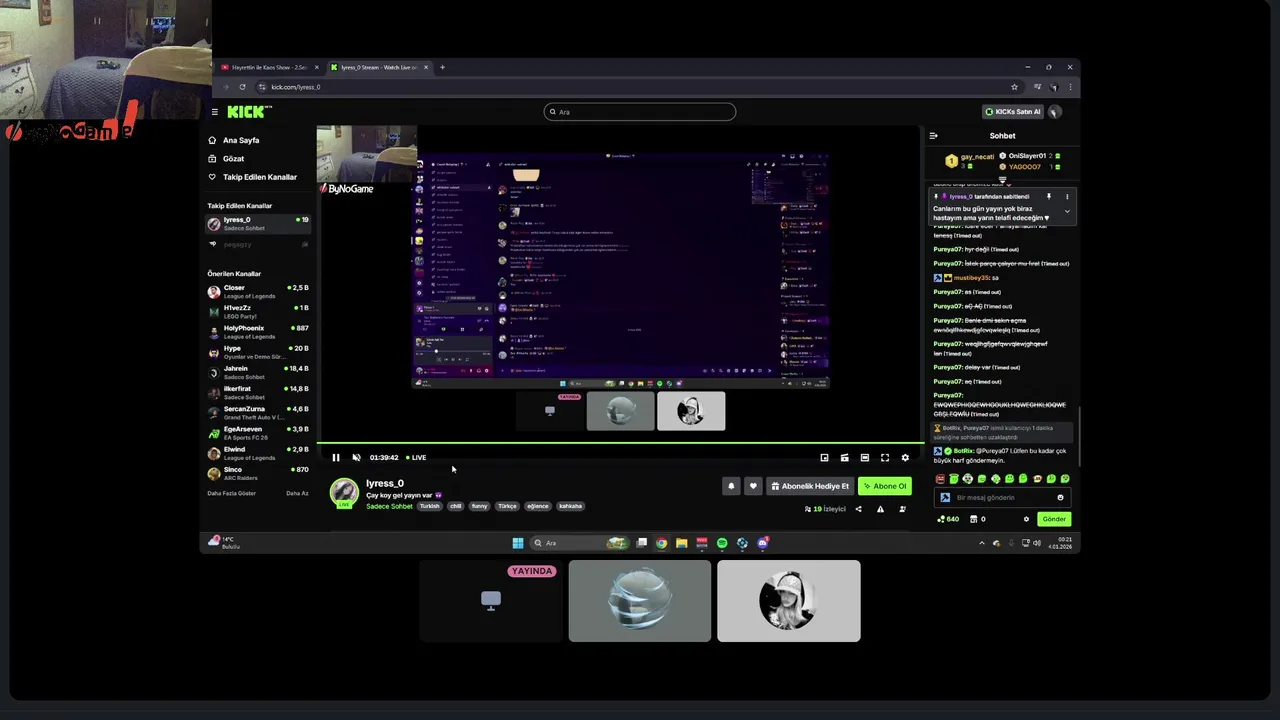
Task: Select the funny tag
Action: pyautogui.click(x=480, y=506)
